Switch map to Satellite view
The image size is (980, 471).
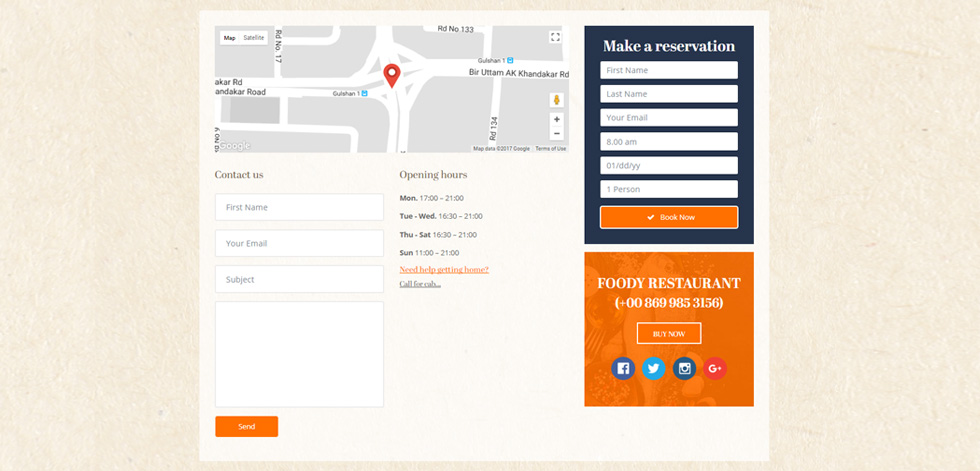pos(254,37)
